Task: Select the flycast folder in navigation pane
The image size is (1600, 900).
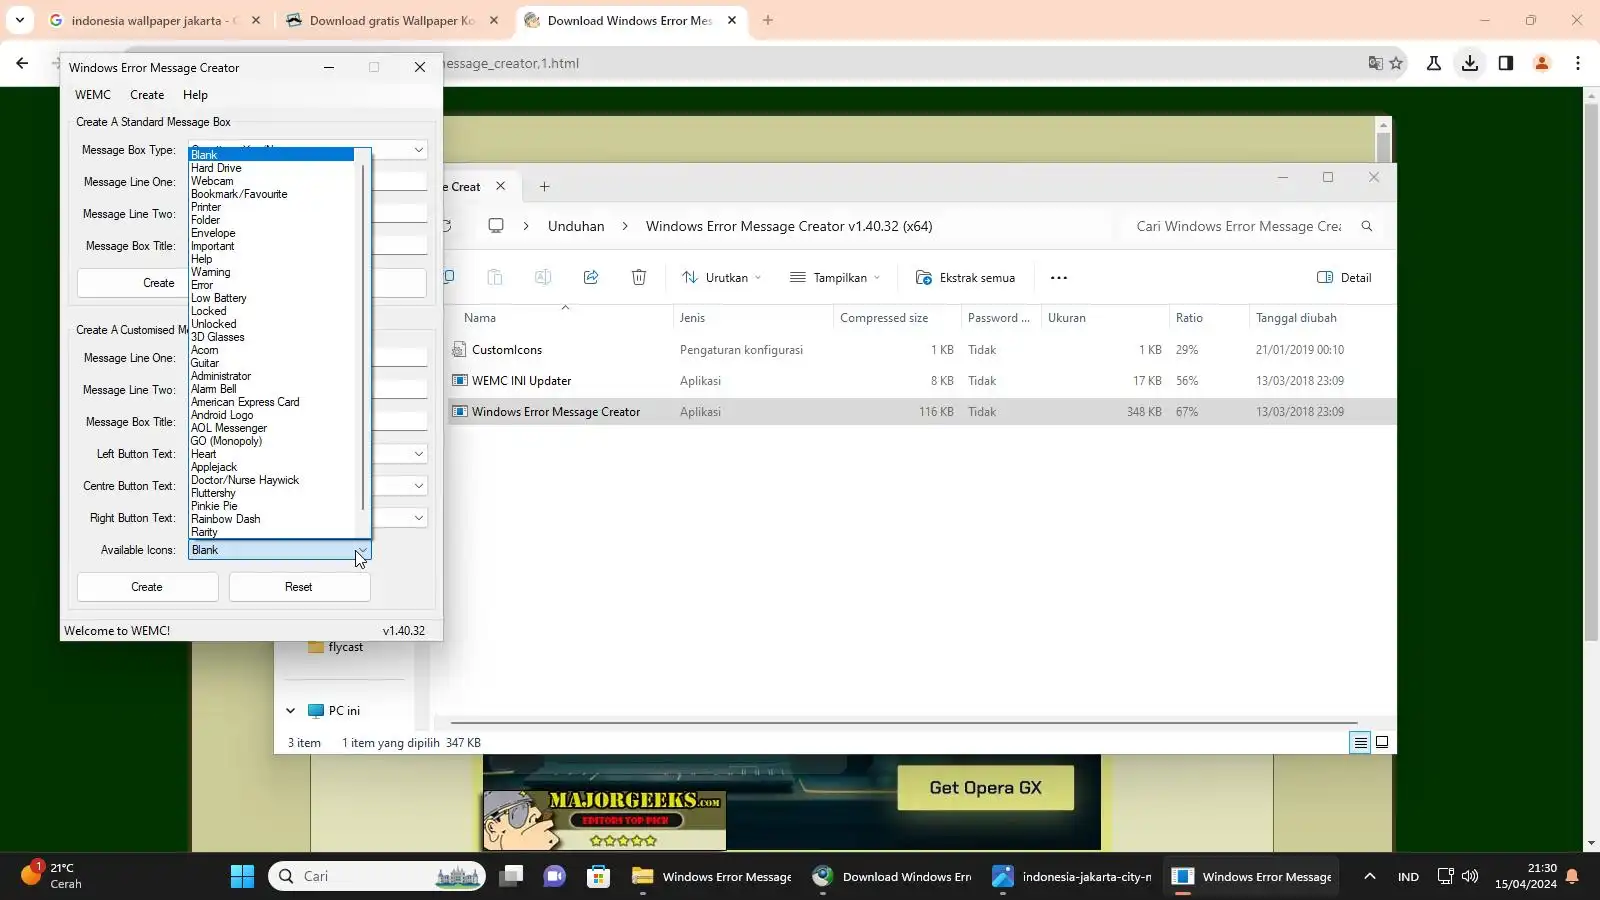Action: tap(345, 647)
